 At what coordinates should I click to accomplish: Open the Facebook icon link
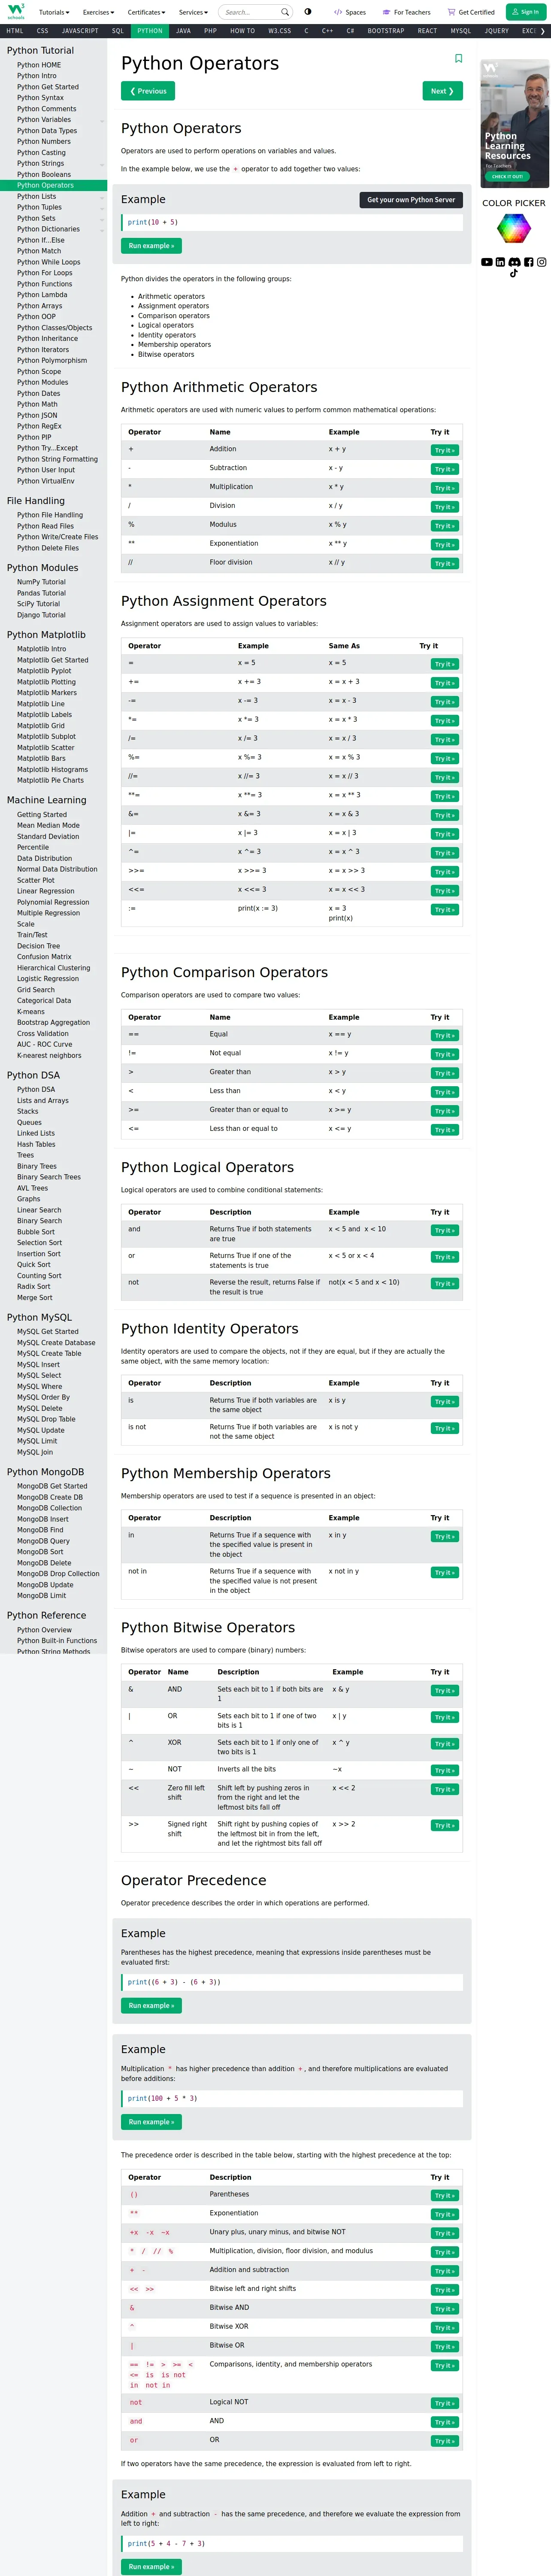point(528,262)
